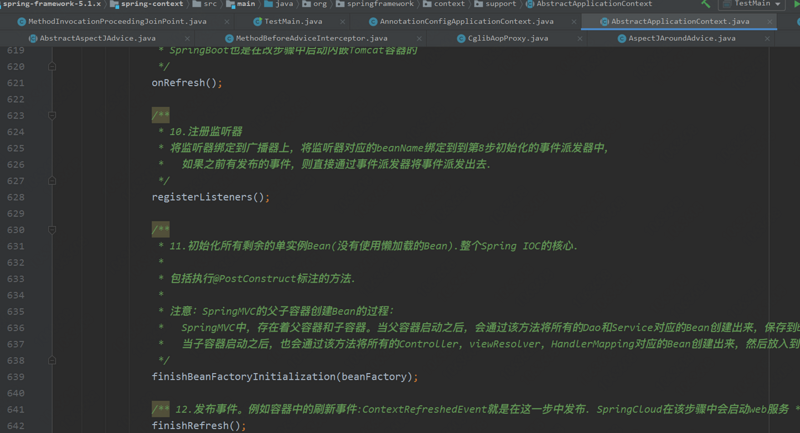Click the beanFactory argument on line 639
800x433 pixels.
(373, 376)
